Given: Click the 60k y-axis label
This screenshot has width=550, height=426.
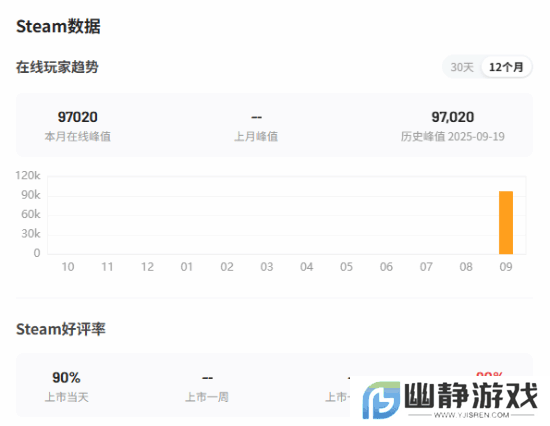Looking at the screenshot, I should [x=31, y=214].
